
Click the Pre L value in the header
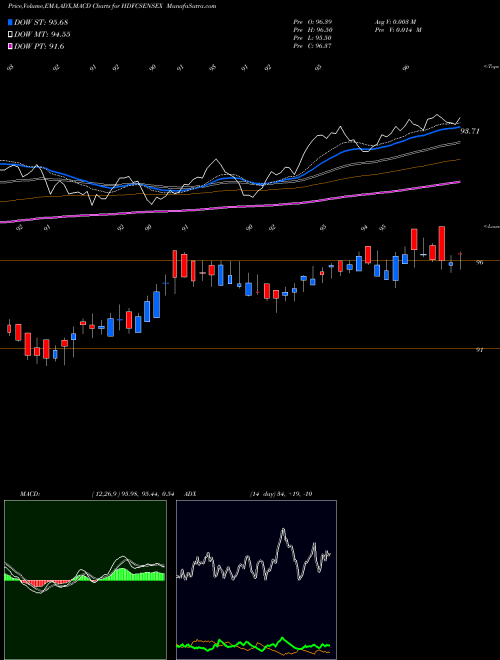click(313, 38)
